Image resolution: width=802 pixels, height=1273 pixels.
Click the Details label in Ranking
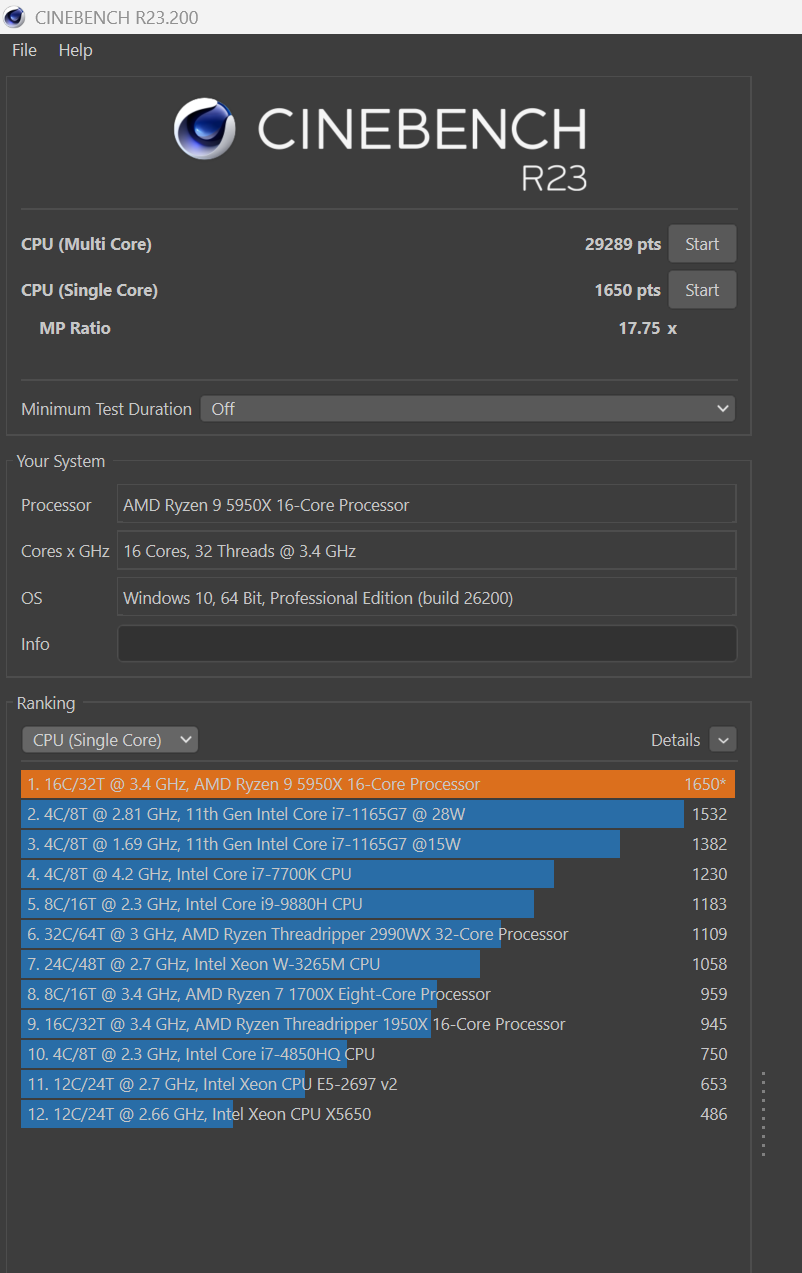[x=675, y=740]
